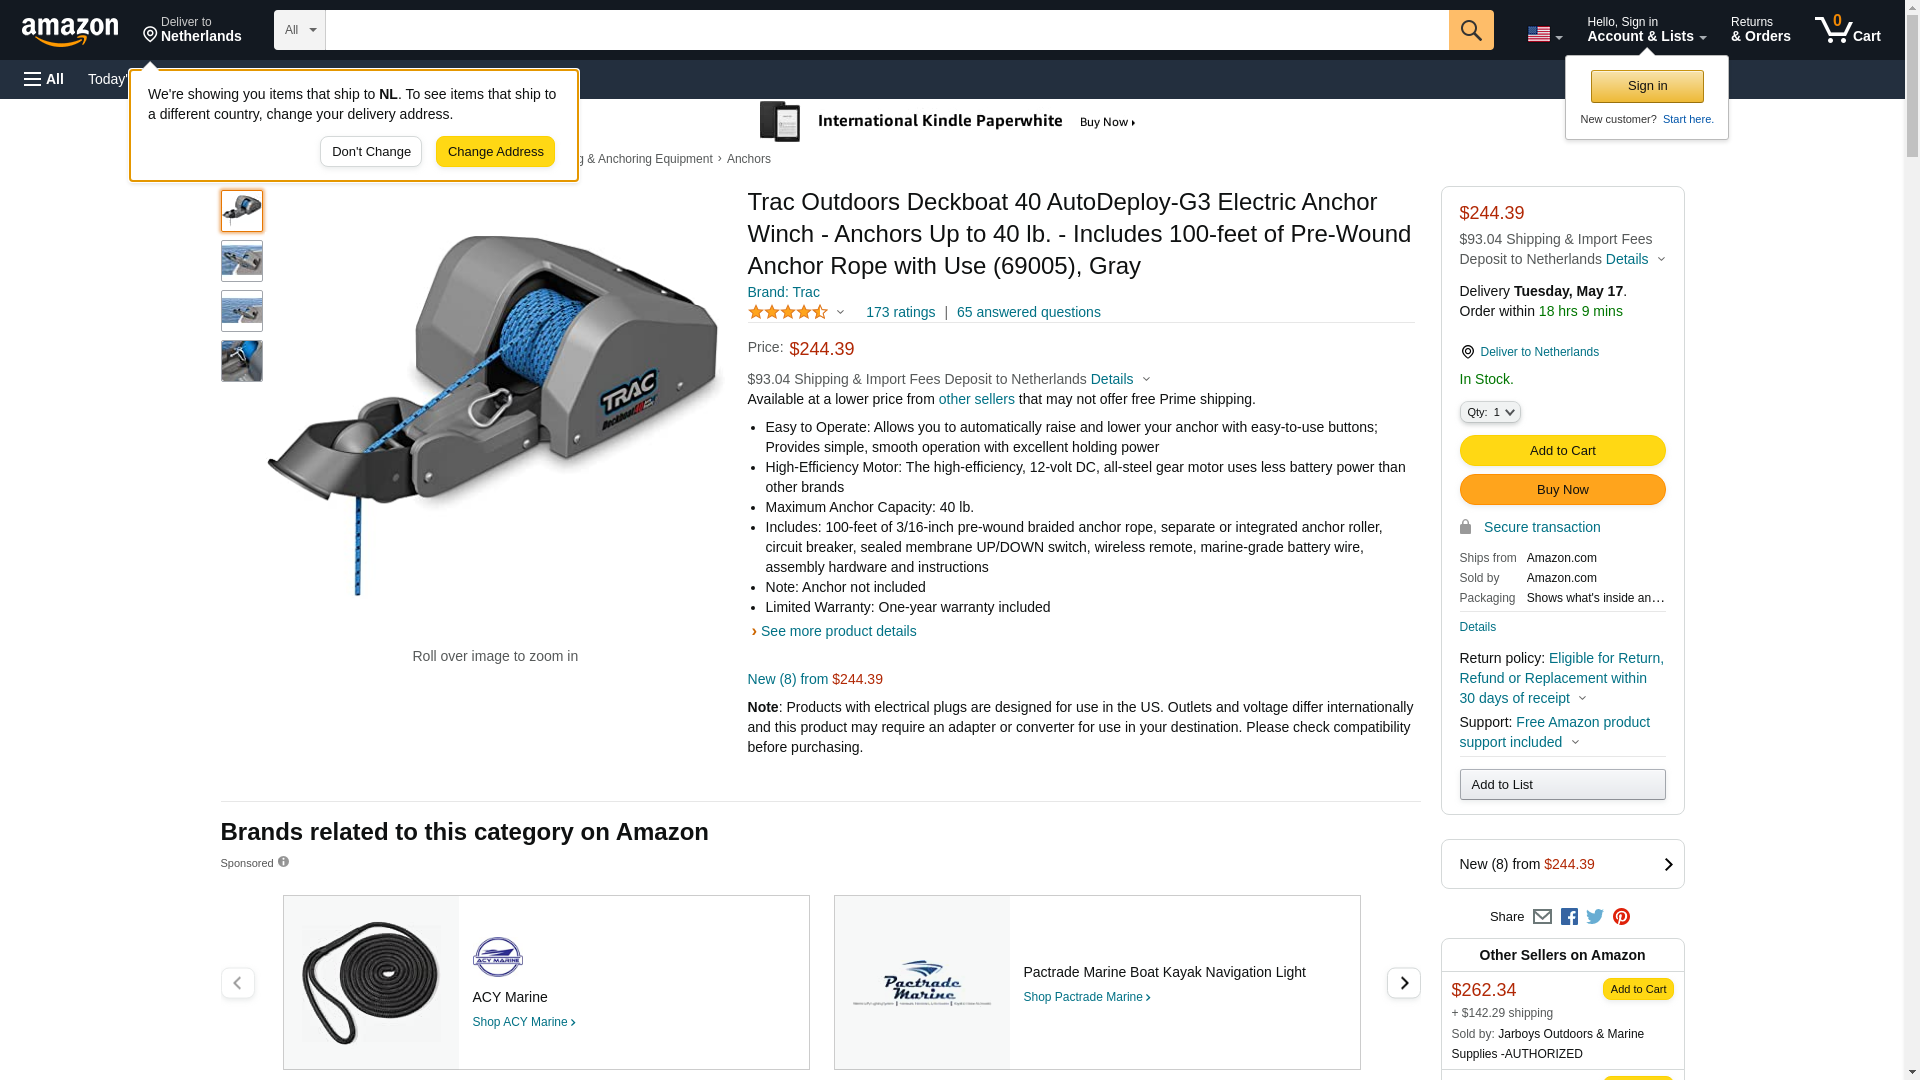The image size is (1920, 1080).
Task: Click the Add to Cart button
Action: [x=1562, y=451]
